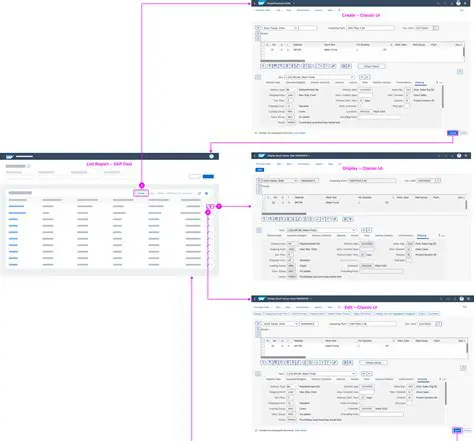
Task: Click the item detail collapse icon in Display window
Action: tap(259, 230)
